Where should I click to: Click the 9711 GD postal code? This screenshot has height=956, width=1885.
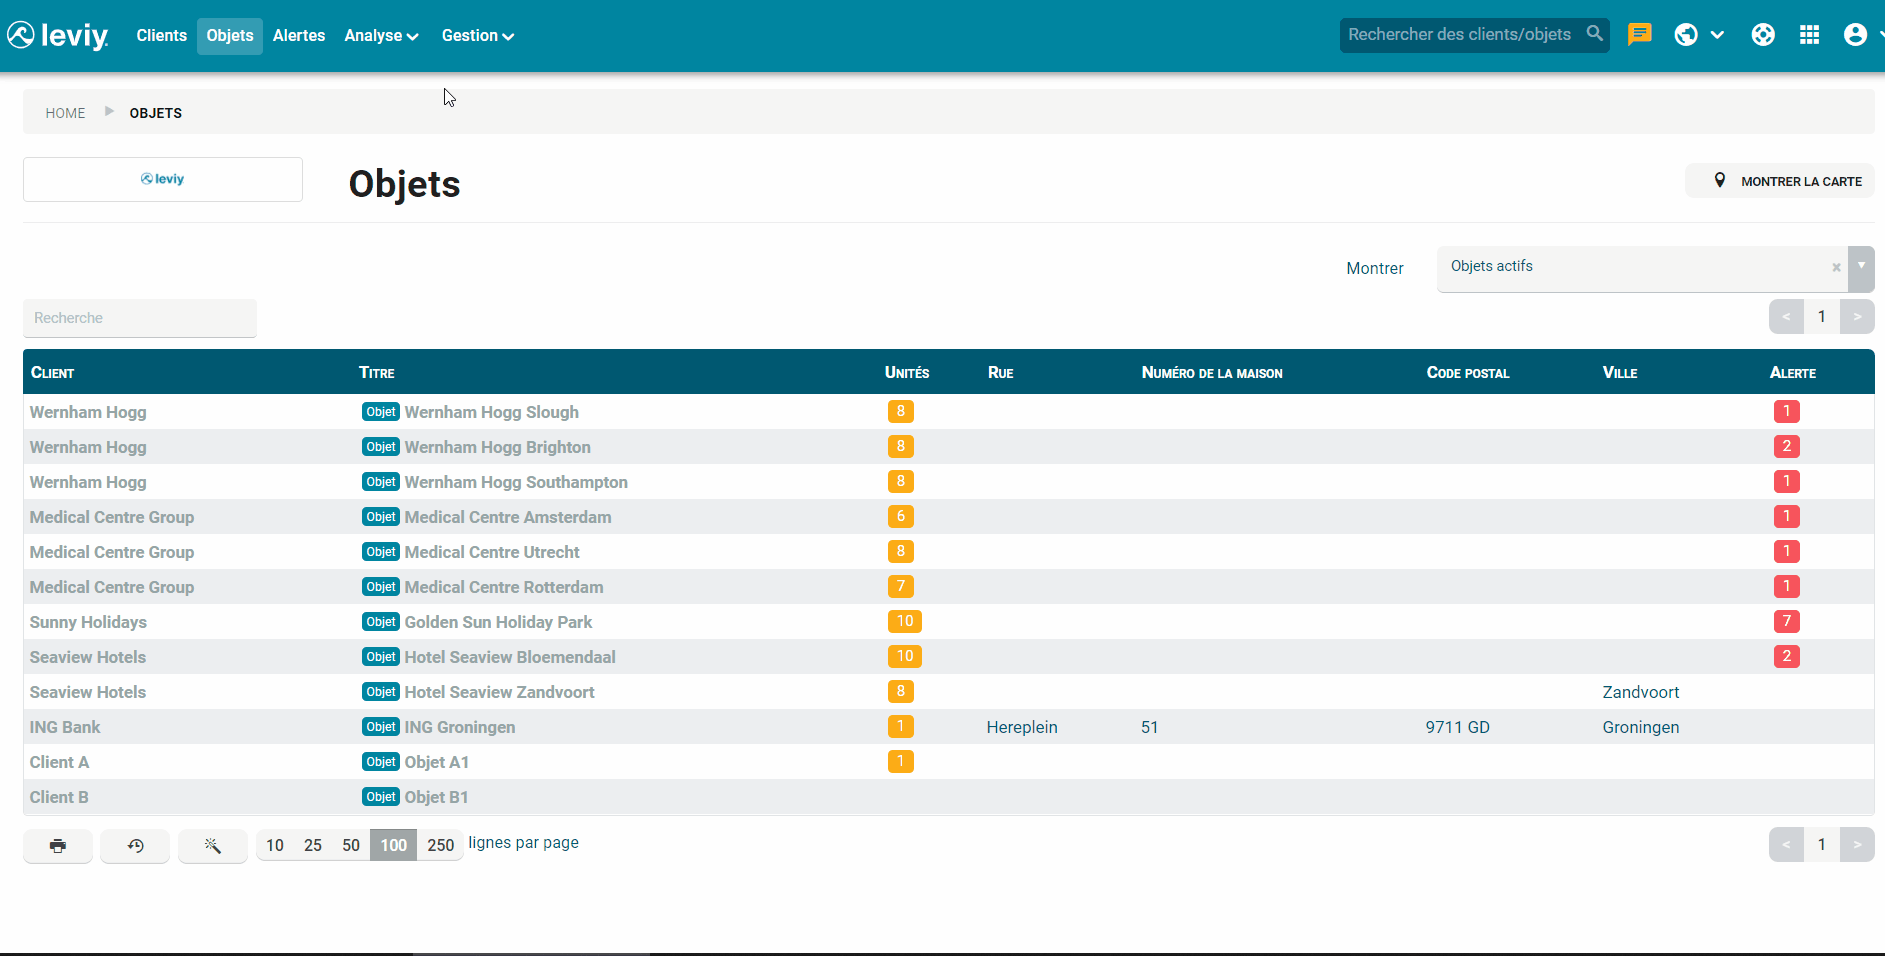tap(1458, 727)
